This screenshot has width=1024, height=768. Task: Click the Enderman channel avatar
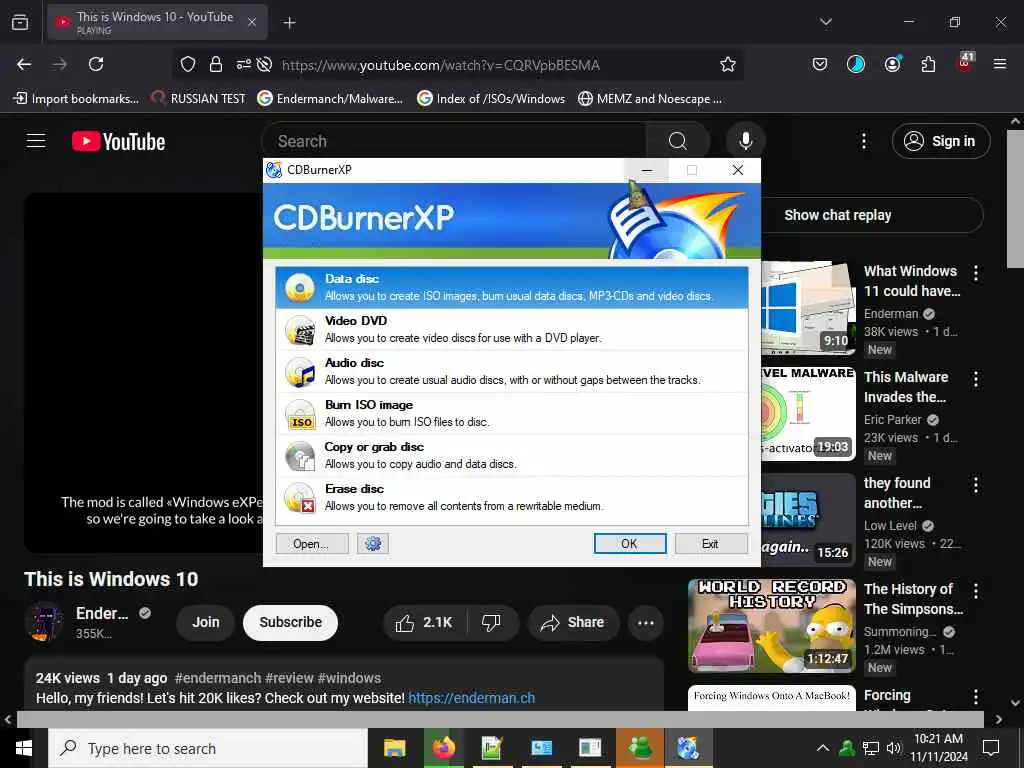pyautogui.click(x=44, y=621)
